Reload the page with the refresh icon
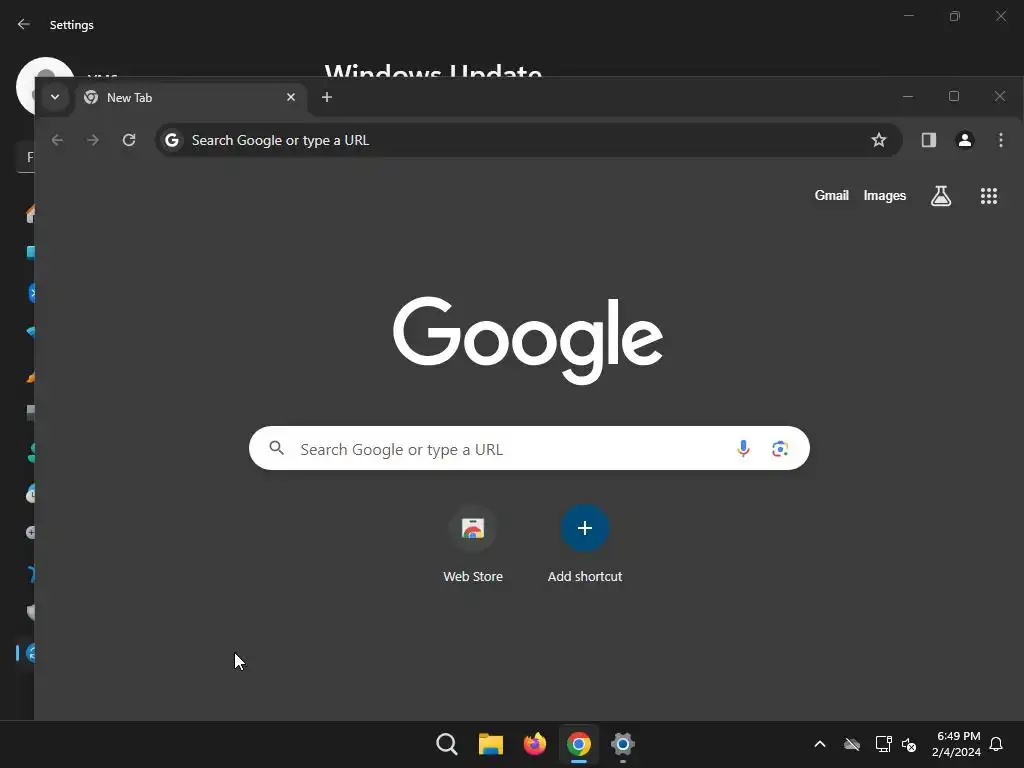 [129, 140]
